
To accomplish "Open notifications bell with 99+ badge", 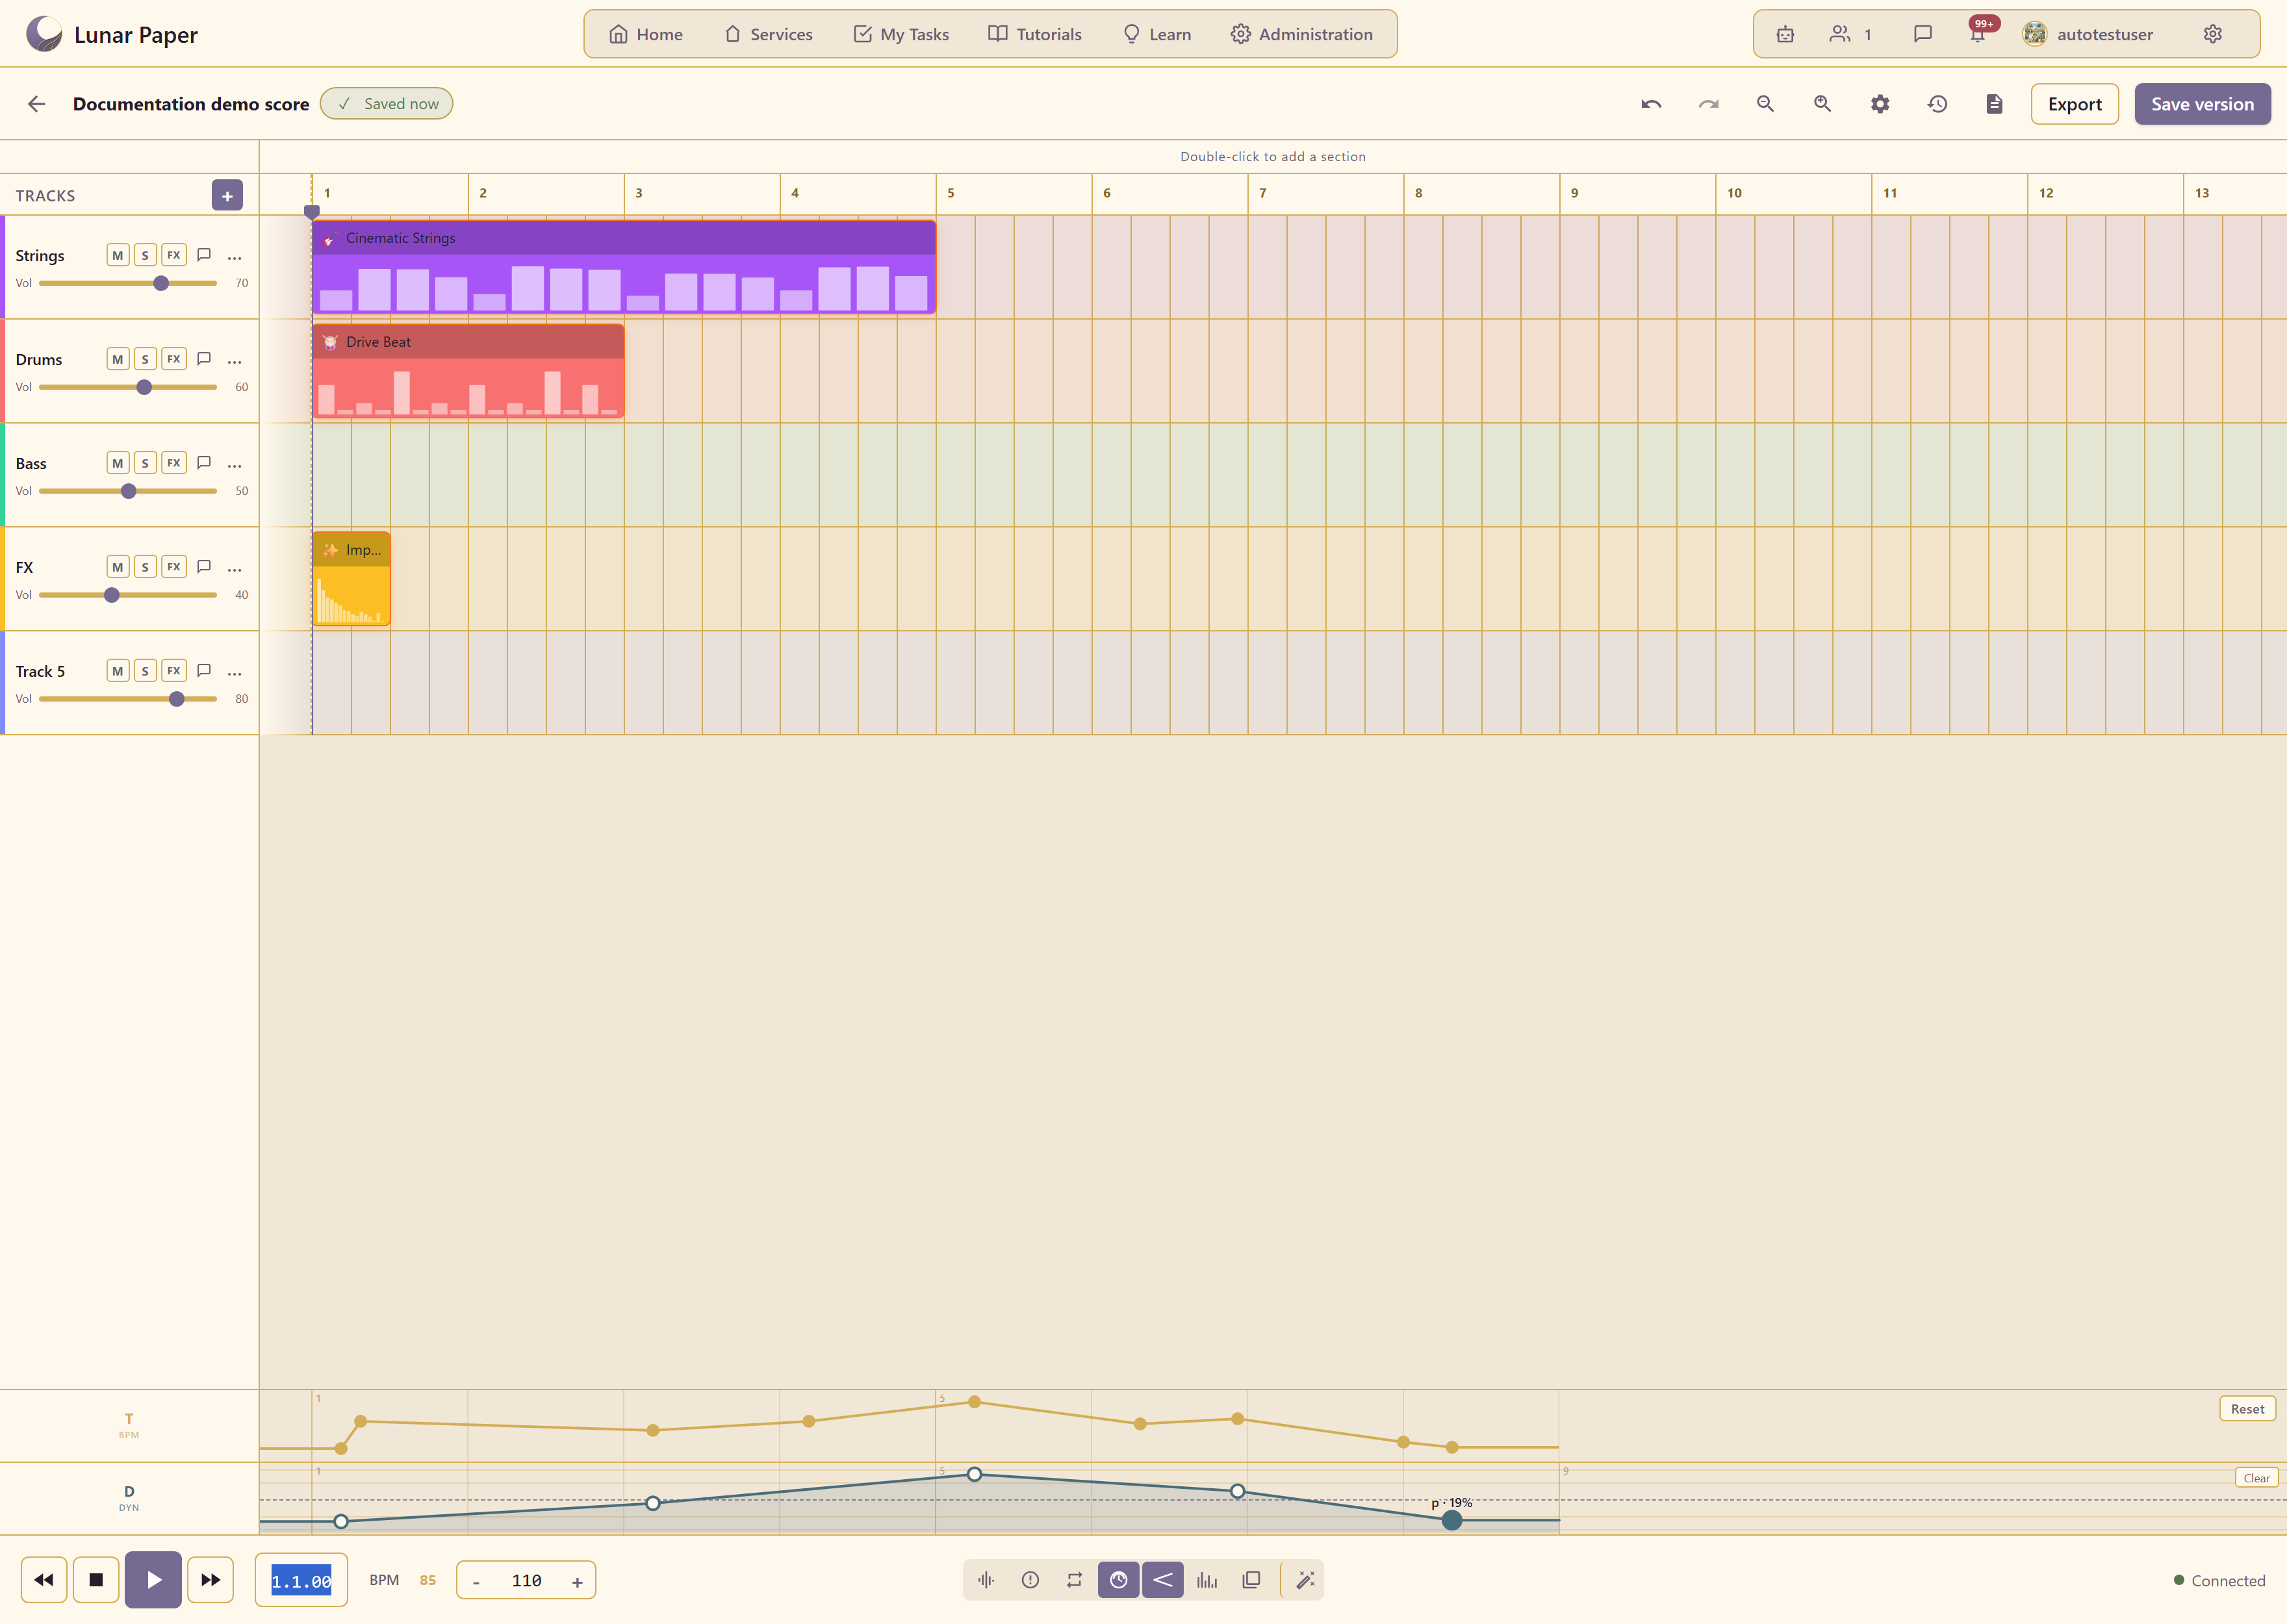I will pyautogui.click(x=1978, y=34).
